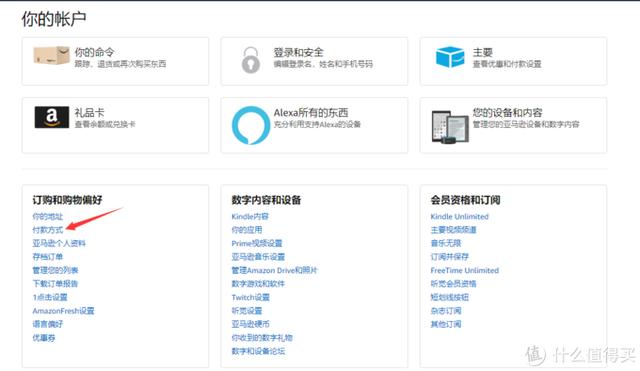Open the 音乐无限 link
The image size is (640, 371).
point(446,243)
